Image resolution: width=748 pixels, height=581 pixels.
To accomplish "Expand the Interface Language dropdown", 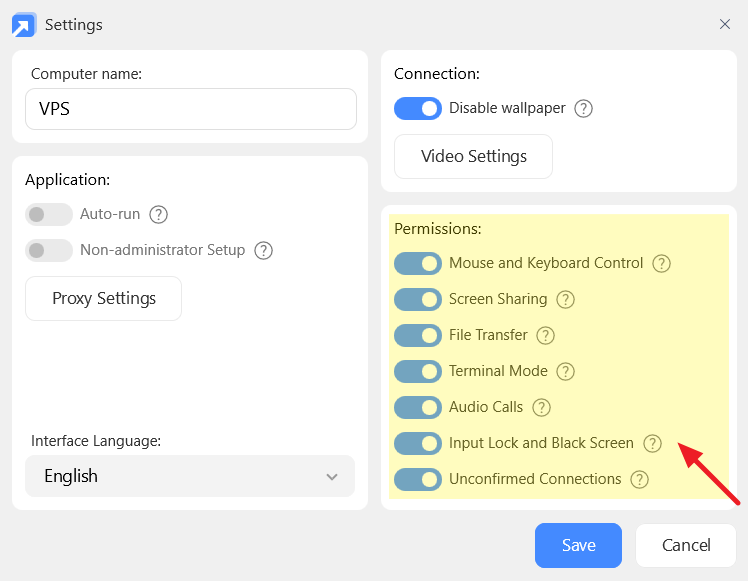I will coord(190,476).
